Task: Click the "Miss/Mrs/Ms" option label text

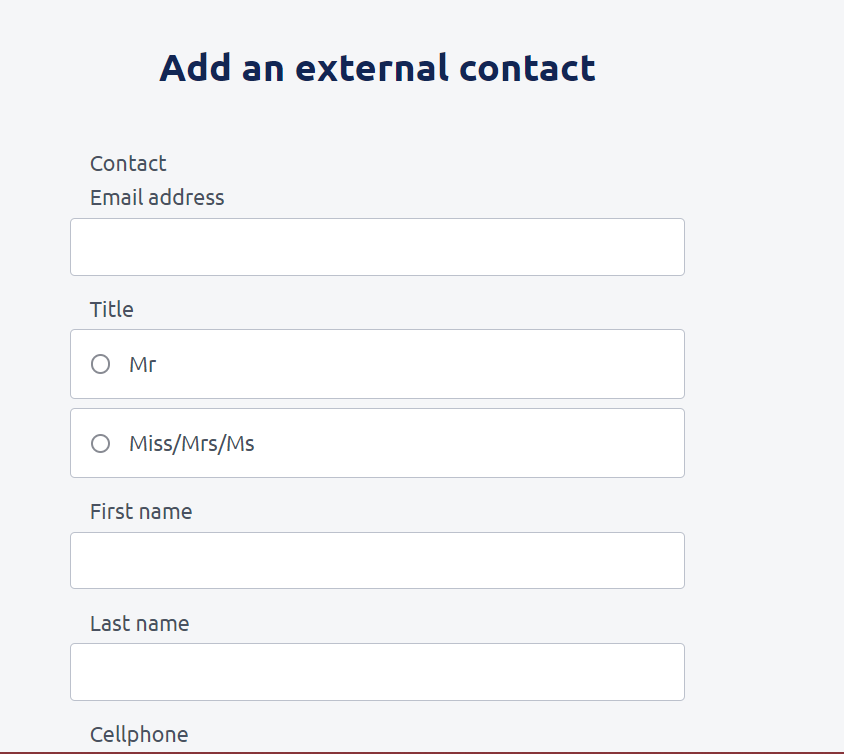Action: (x=192, y=443)
